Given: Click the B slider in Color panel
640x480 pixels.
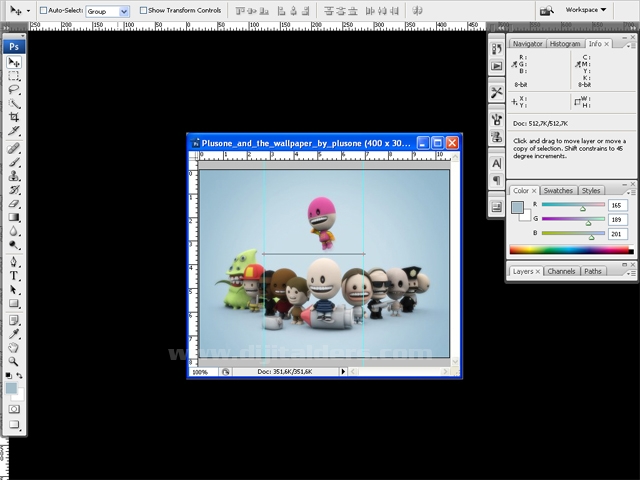Looking at the screenshot, I should click(573, 233).
